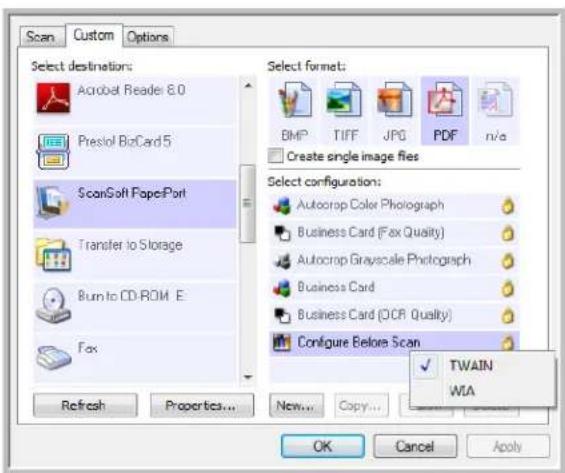Select Configure Before Scan text

tap(359, 342)
